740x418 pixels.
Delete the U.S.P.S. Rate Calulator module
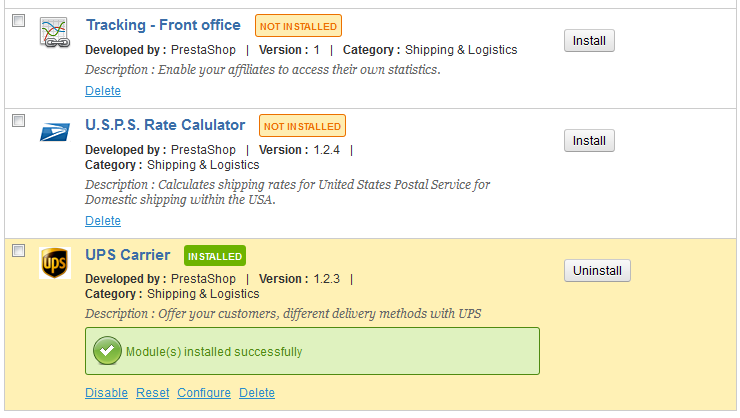(103, 221)
